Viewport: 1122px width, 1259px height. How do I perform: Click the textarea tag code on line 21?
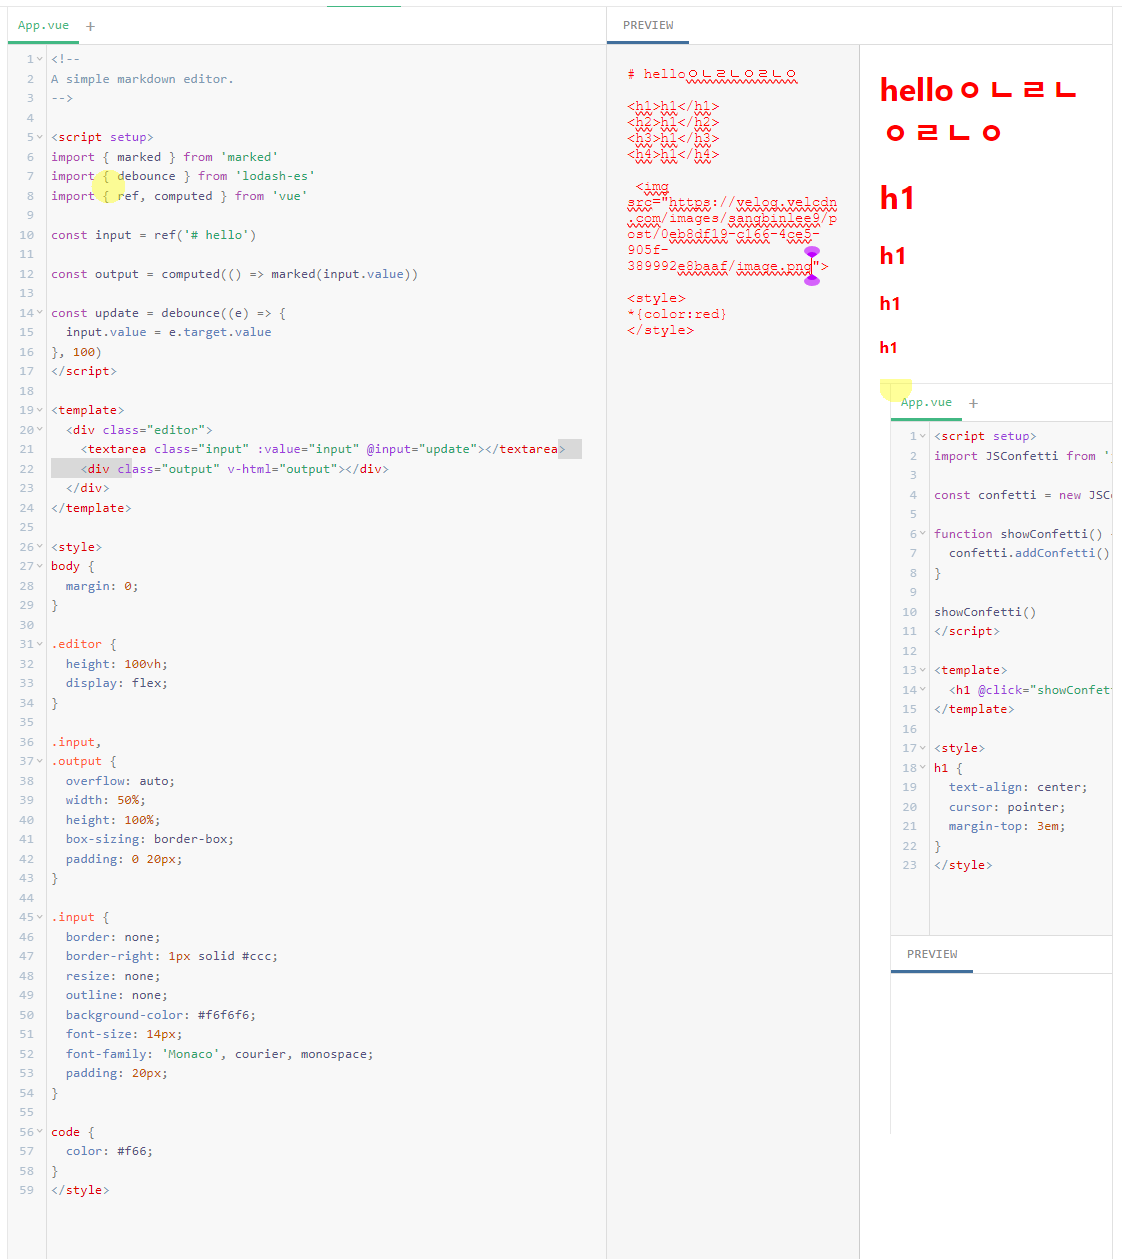[323, 449]
